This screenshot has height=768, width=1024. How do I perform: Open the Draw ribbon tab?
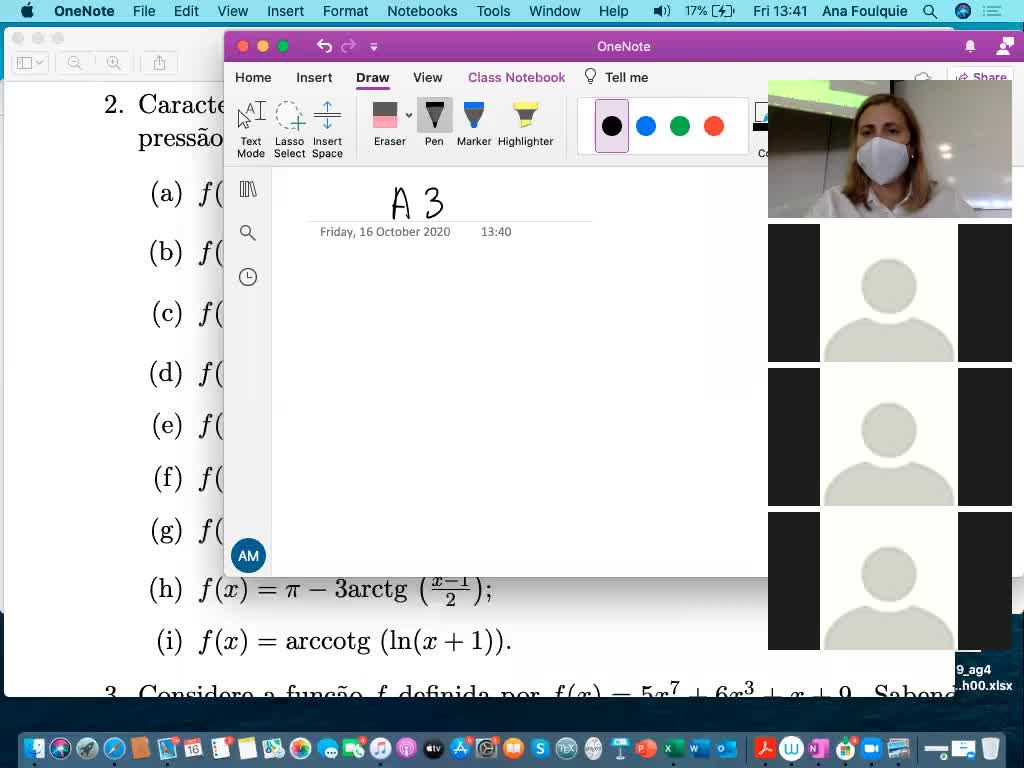[373, 77]
